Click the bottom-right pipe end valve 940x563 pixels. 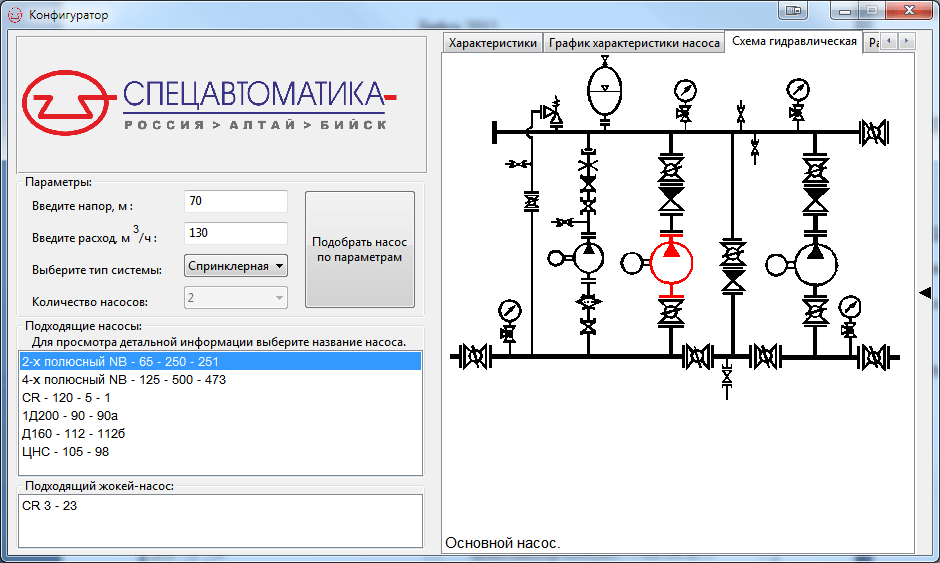pyautogui.click(x=873, y=357)
